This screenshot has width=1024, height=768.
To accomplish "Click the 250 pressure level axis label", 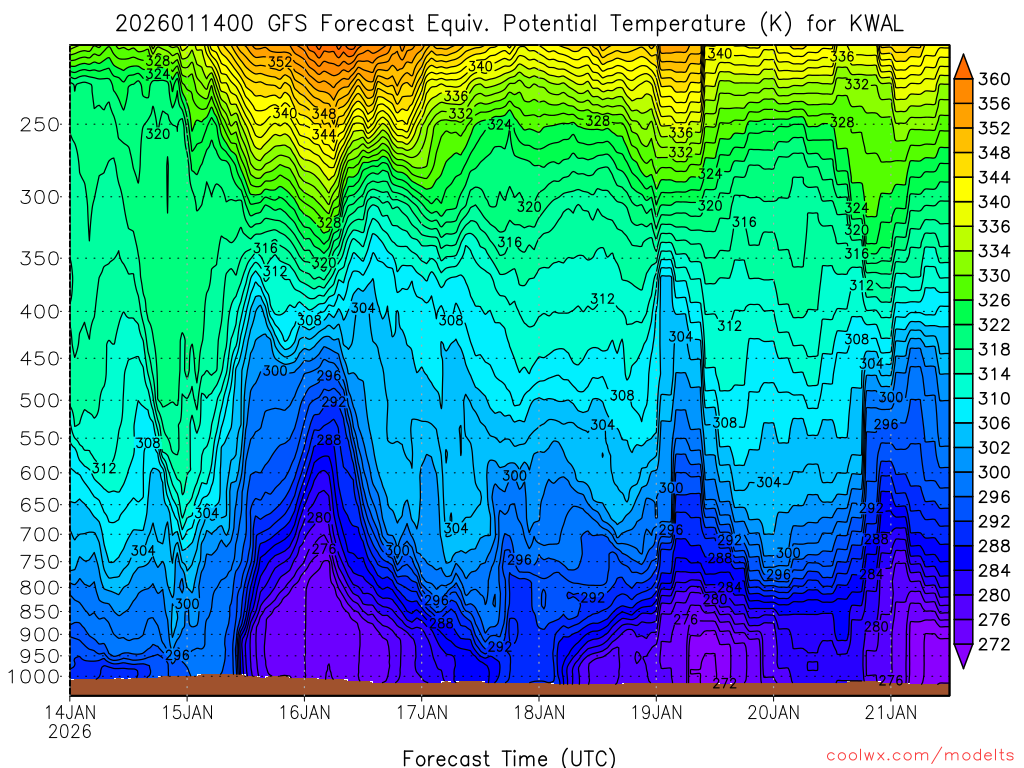I will click(40, 124).
